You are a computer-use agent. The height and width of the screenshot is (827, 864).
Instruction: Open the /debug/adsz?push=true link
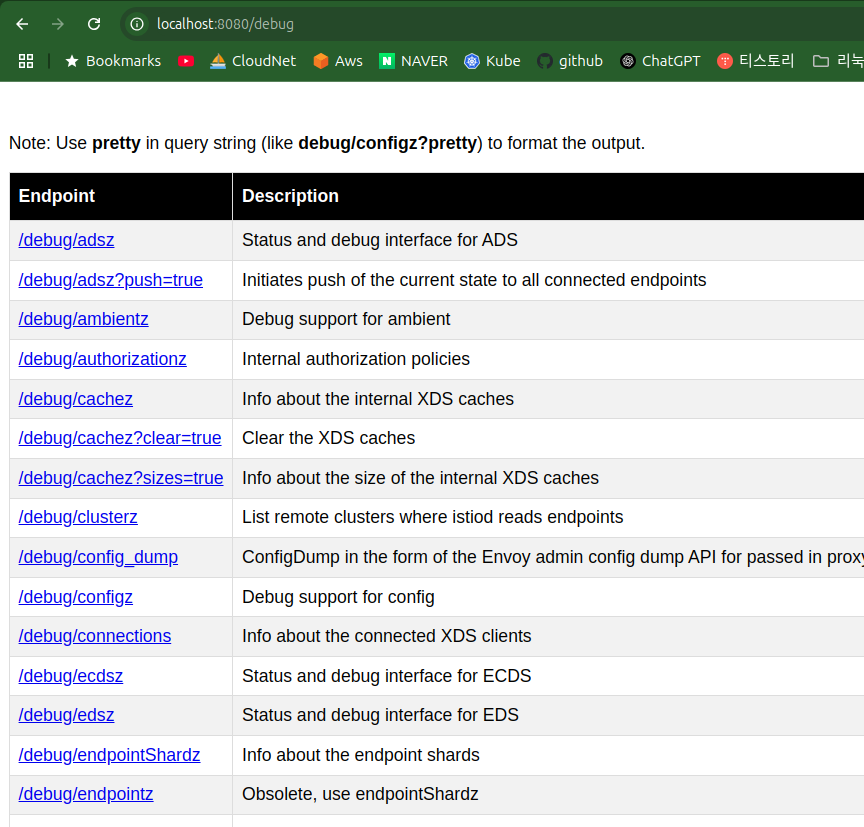point(110,280)
